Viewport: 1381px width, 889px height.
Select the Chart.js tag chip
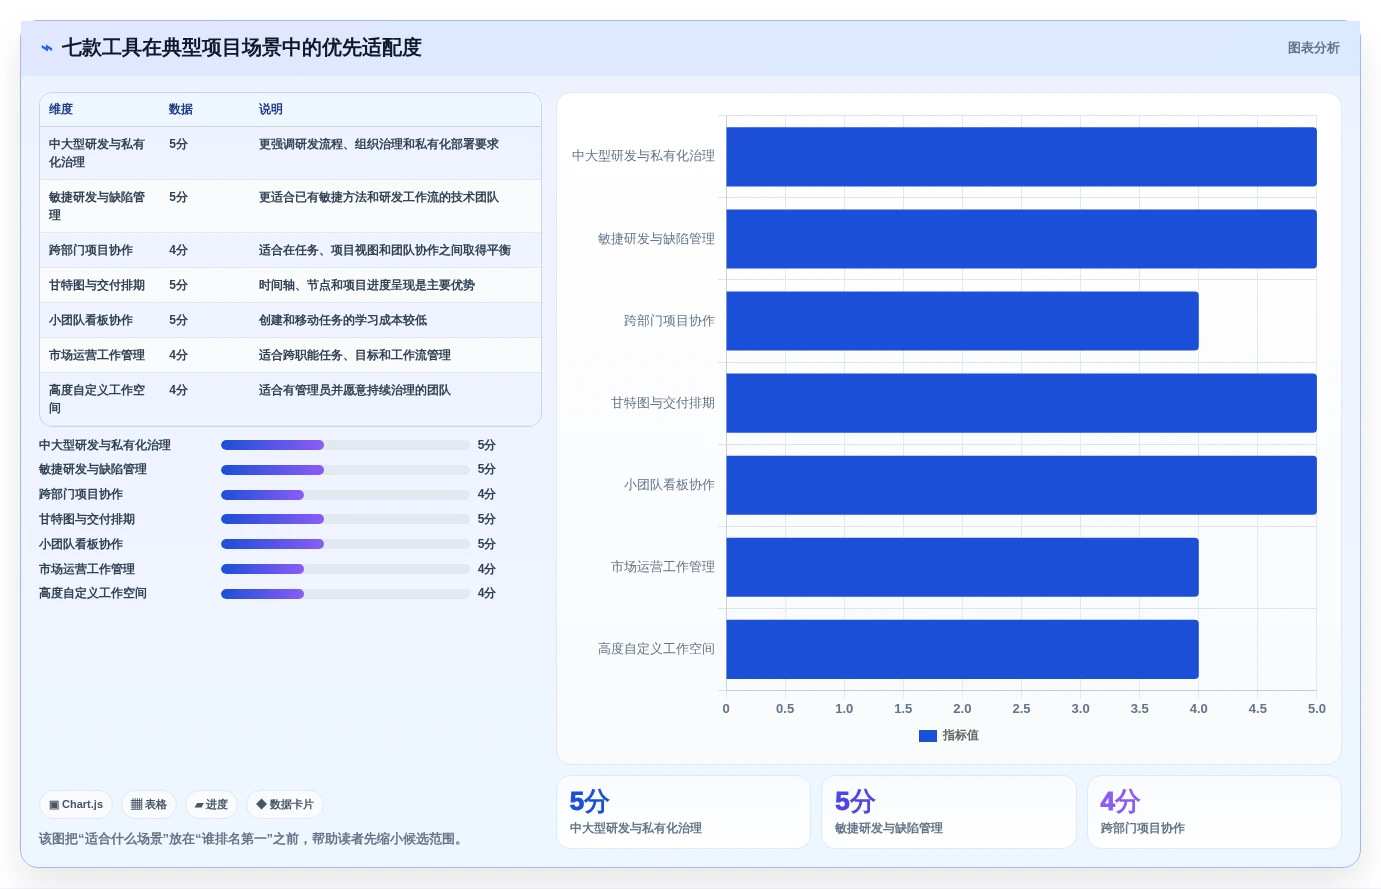coord(76,804)
